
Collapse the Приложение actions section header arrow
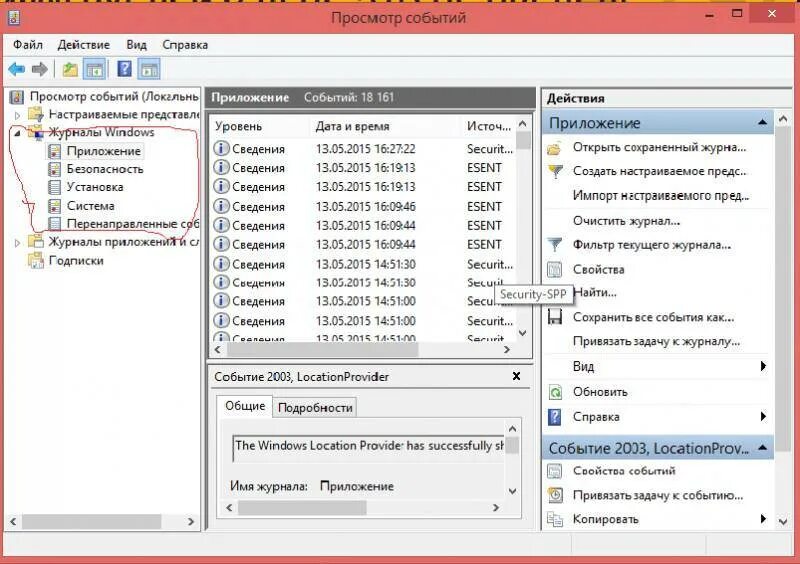[762, 122]
